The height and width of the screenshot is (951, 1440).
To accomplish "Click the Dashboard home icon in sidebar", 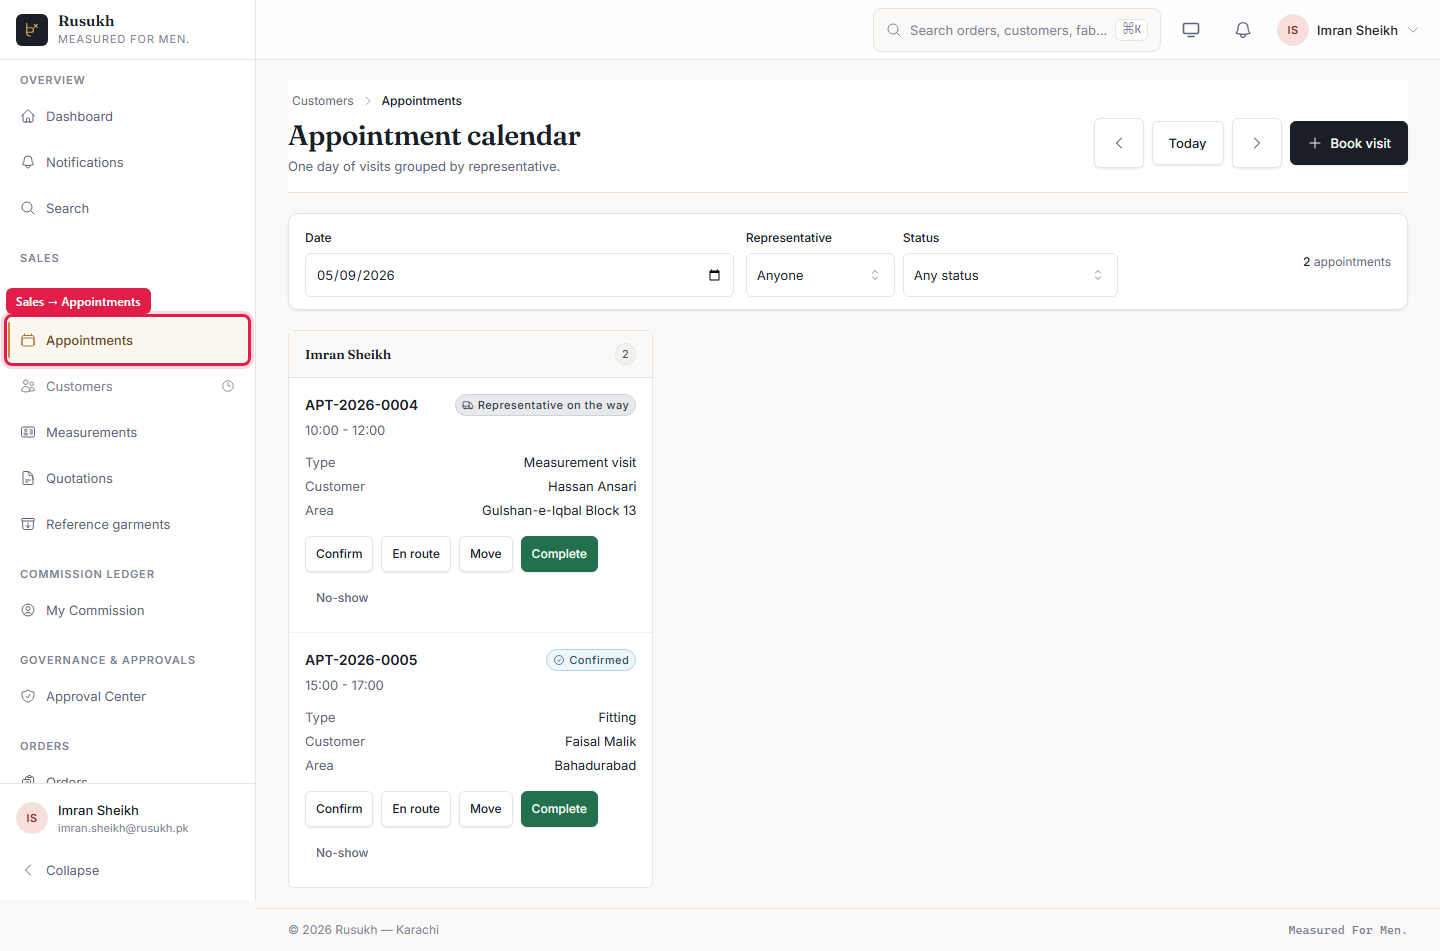I will click(28, 116).
